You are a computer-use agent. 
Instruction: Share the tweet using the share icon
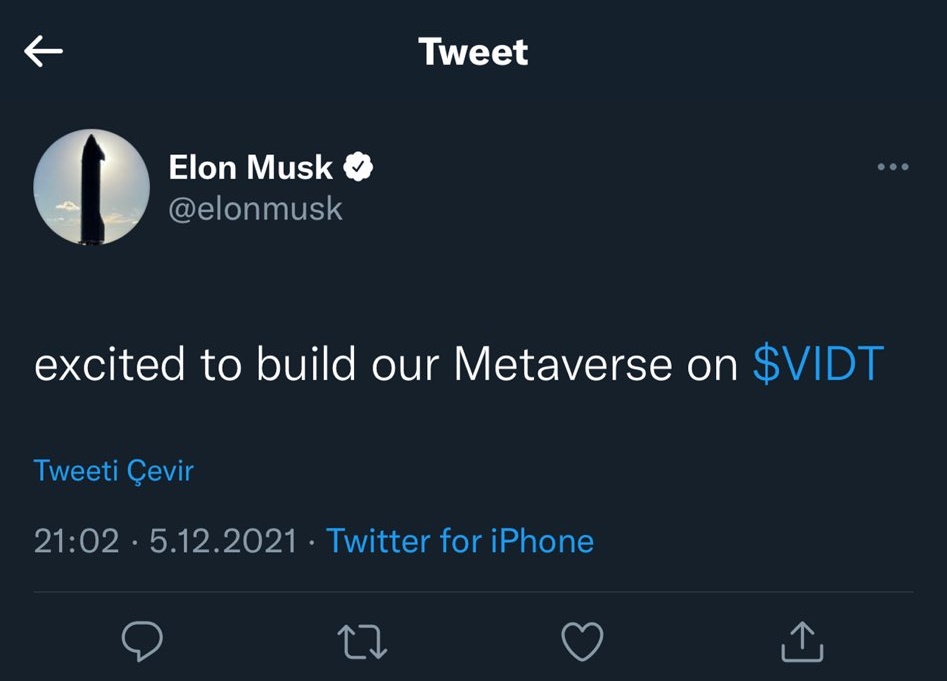coord(802,641)
